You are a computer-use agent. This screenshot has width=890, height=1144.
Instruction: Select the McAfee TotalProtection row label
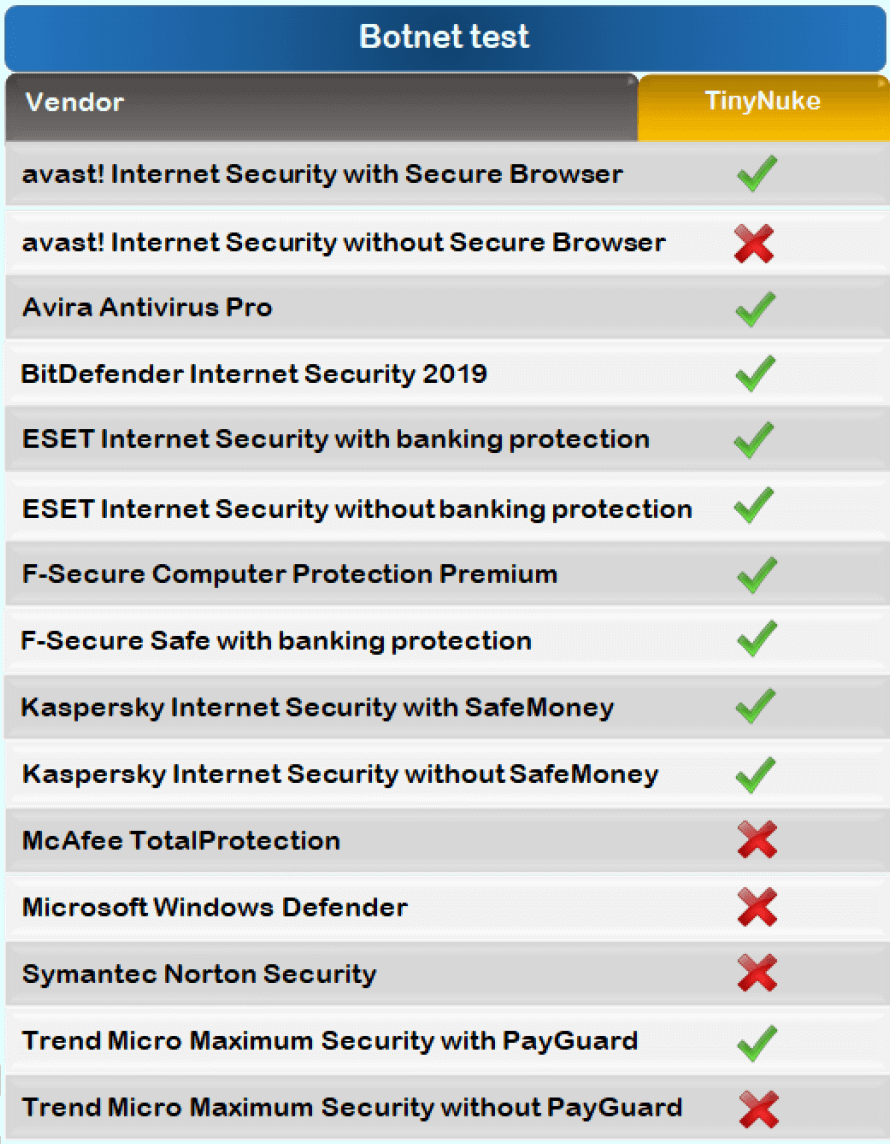click(x=181, y=841)
